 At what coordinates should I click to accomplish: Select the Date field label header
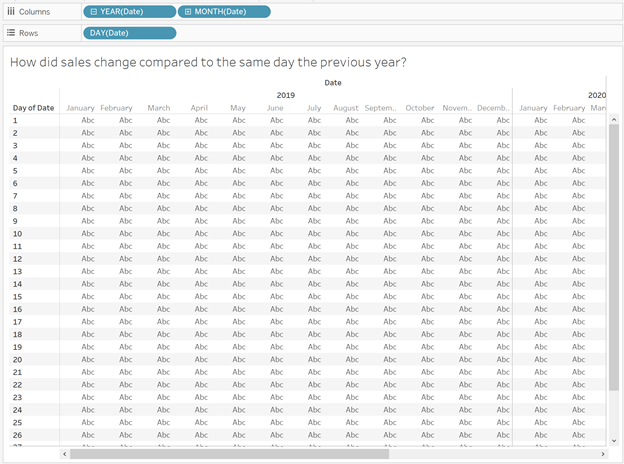[333, 83]
